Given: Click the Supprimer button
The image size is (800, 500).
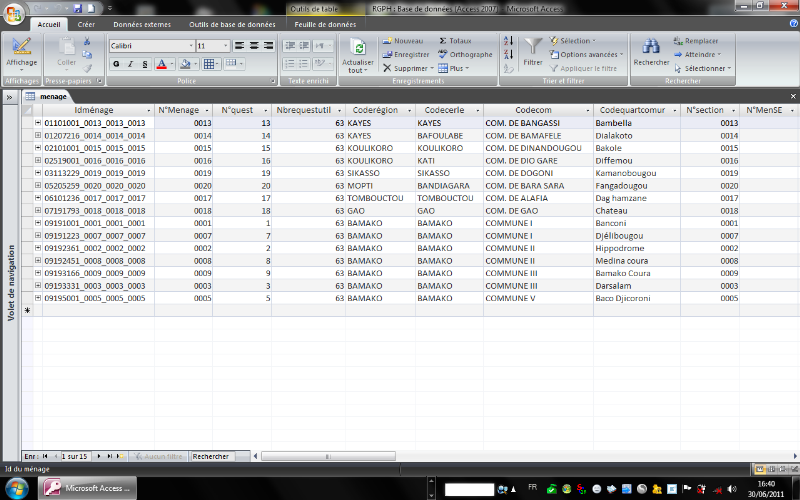Looking at the screenshot, I should pos(406,68).
